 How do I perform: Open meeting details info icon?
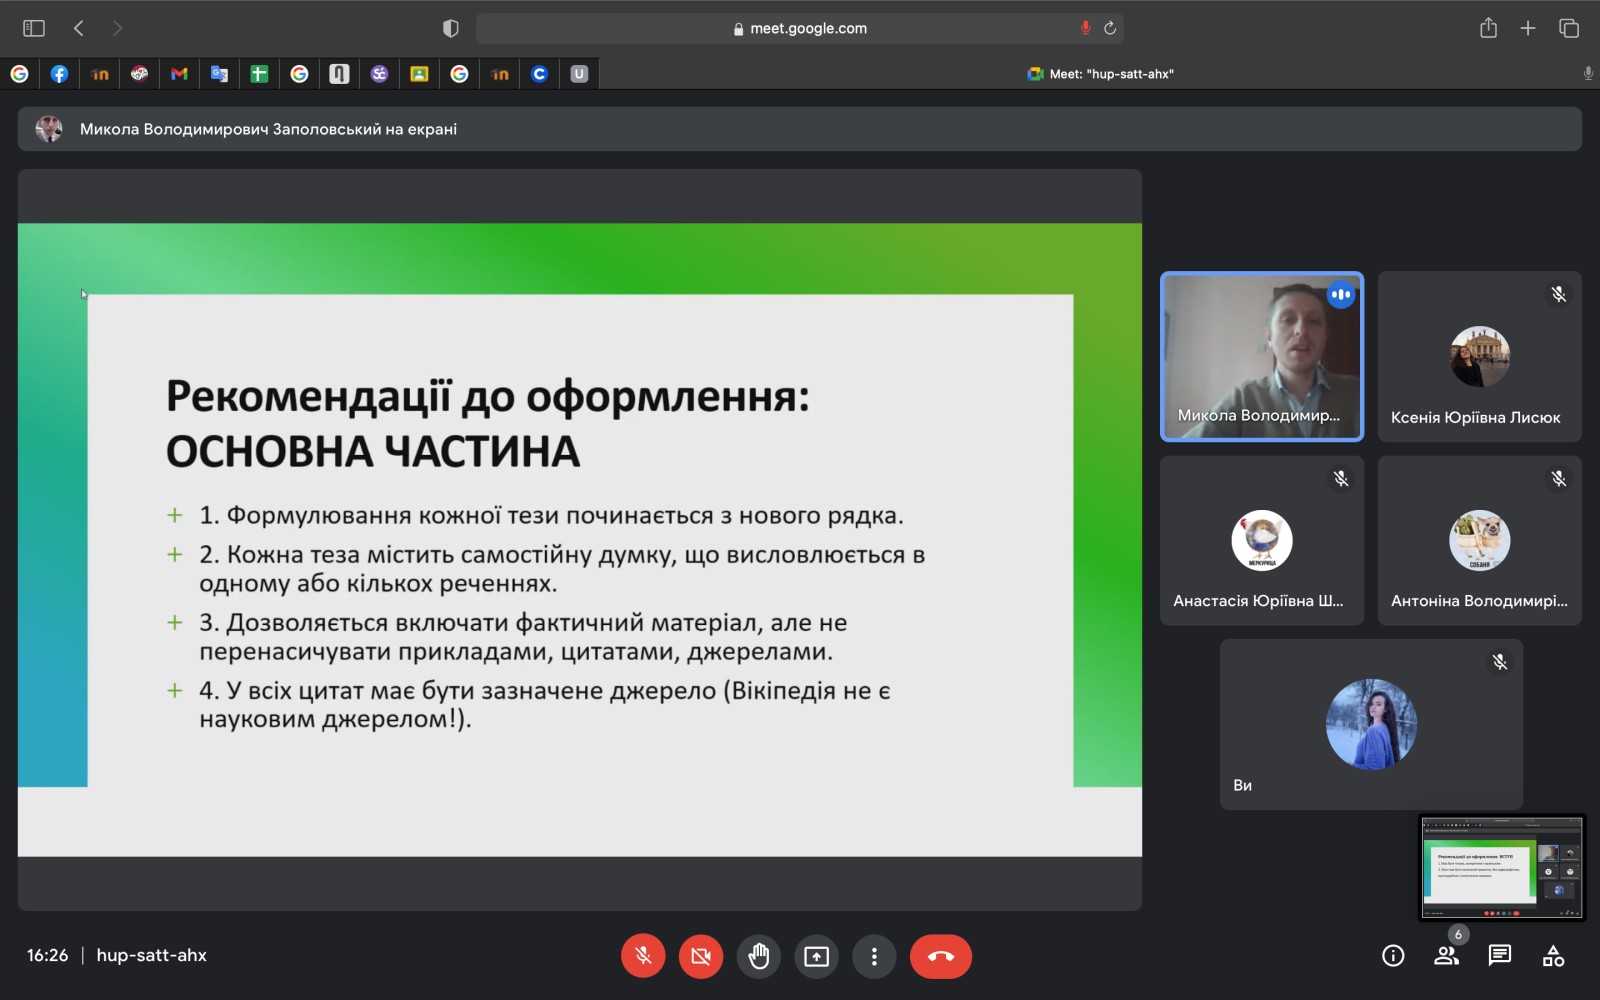pyautogui.click(x=1393, y=956)
